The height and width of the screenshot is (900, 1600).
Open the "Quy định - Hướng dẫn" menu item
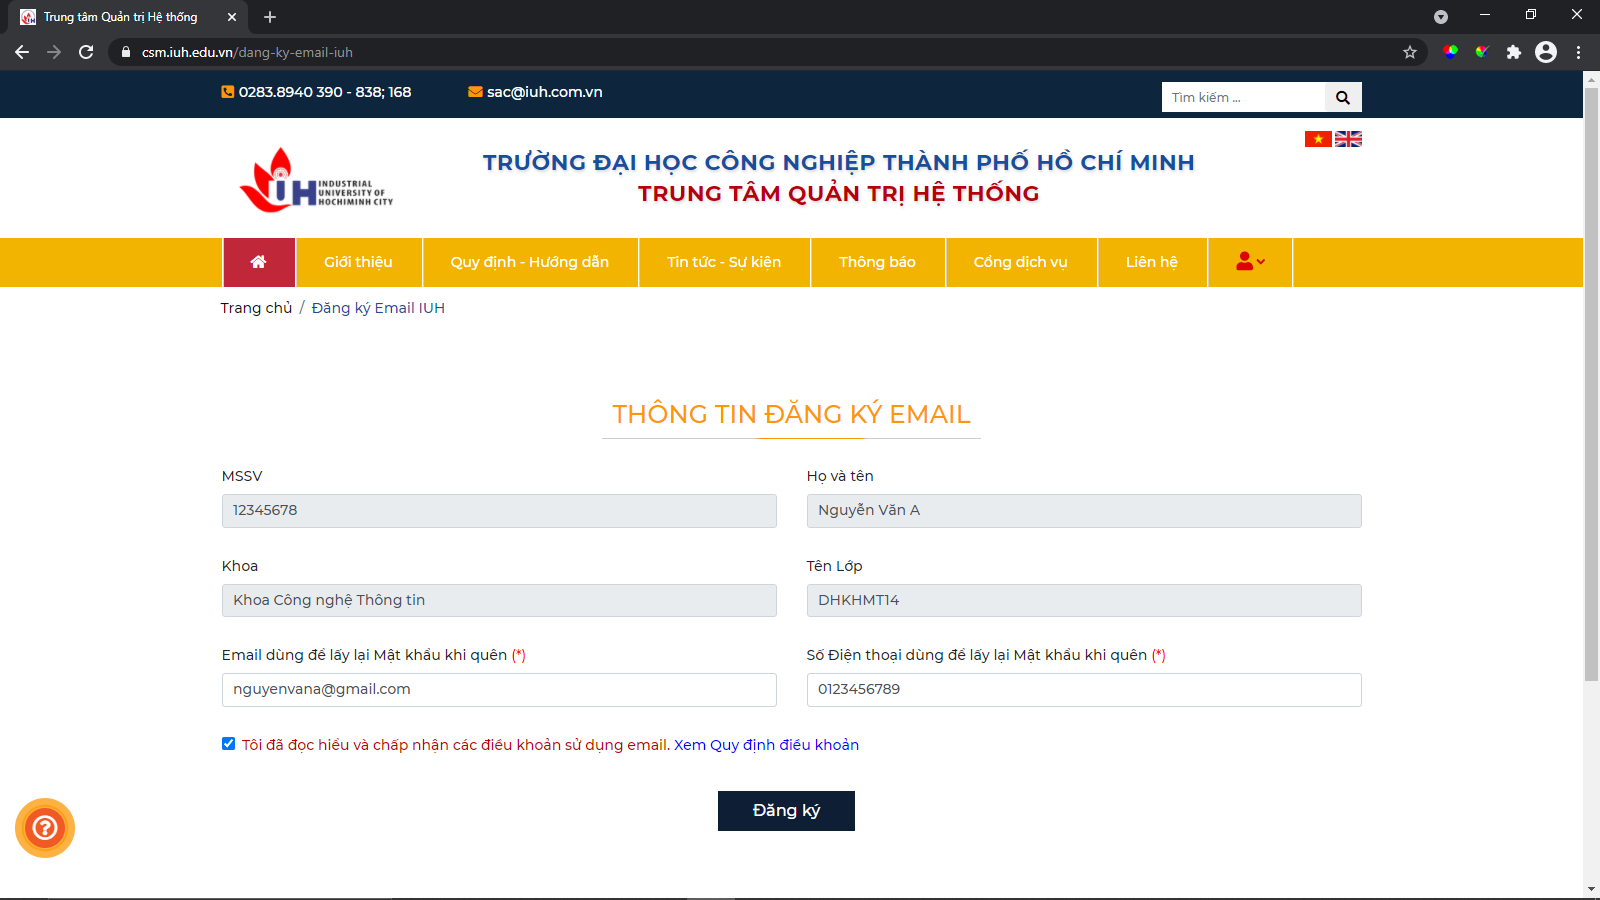(x=530, y=262)
